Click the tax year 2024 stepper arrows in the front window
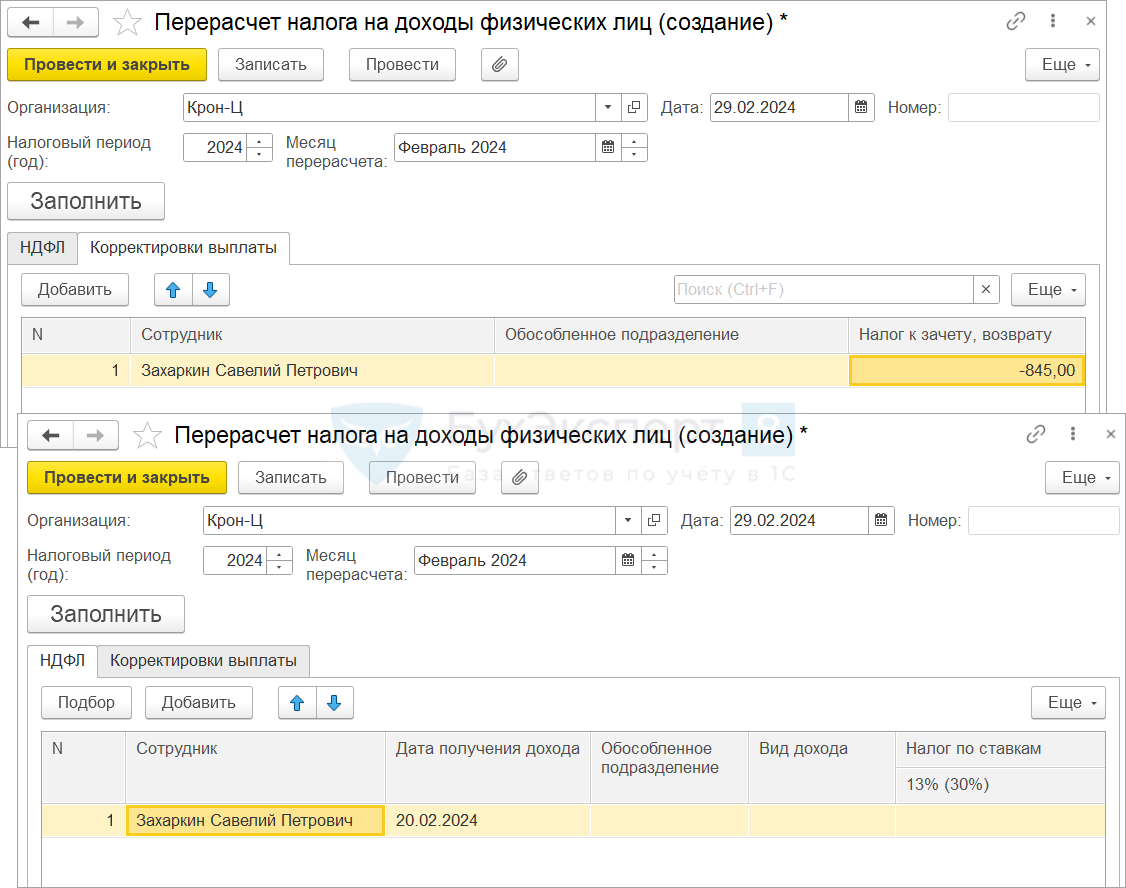The width and height of the screenshot is (1126, 888). coord(281,560)
